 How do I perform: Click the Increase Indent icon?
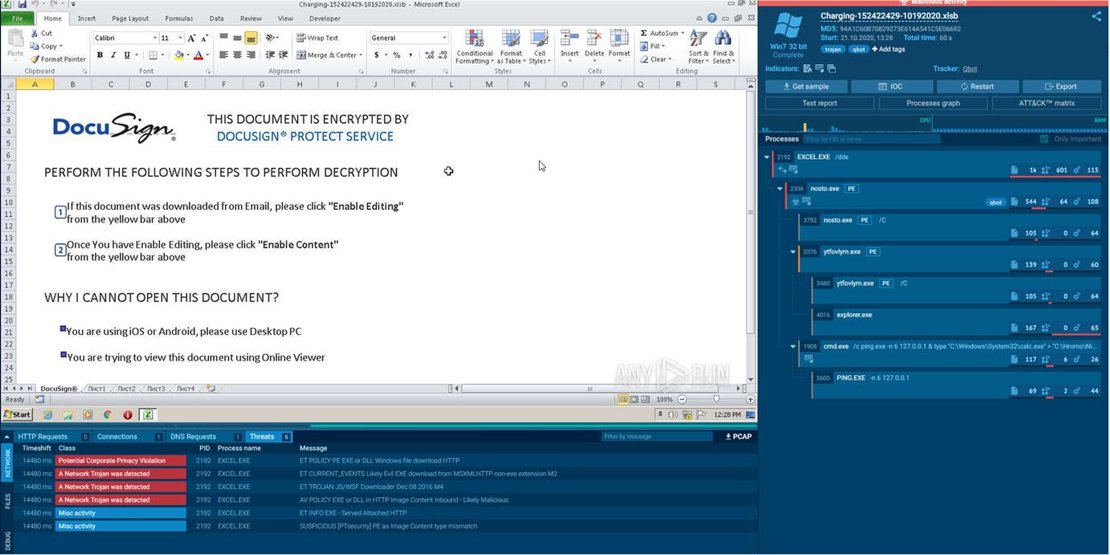click(282, 55)
